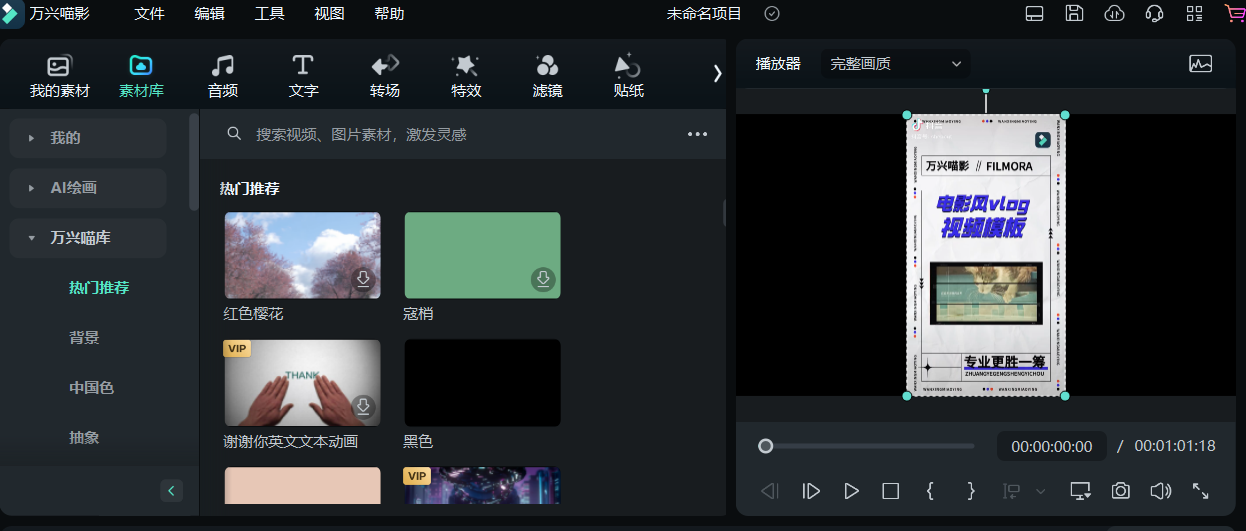Enter fullscreen preview with expand icon
Viewport: 1246px width, 531px height.
pos(1201,491)
